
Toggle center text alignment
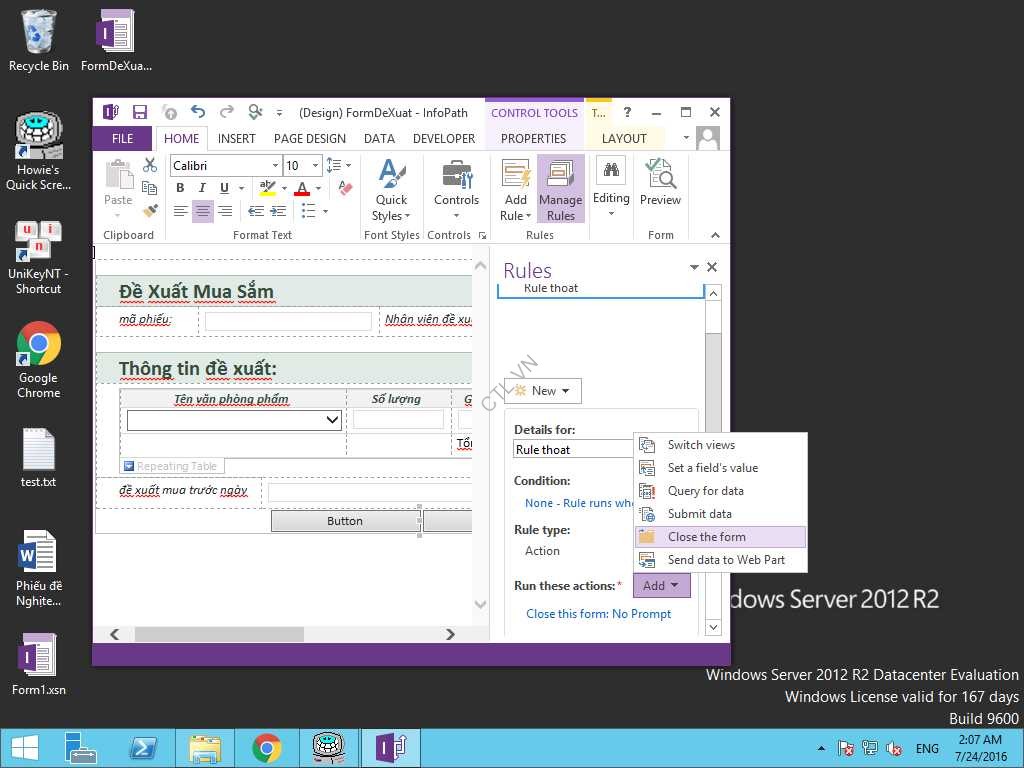pos(203,211)
